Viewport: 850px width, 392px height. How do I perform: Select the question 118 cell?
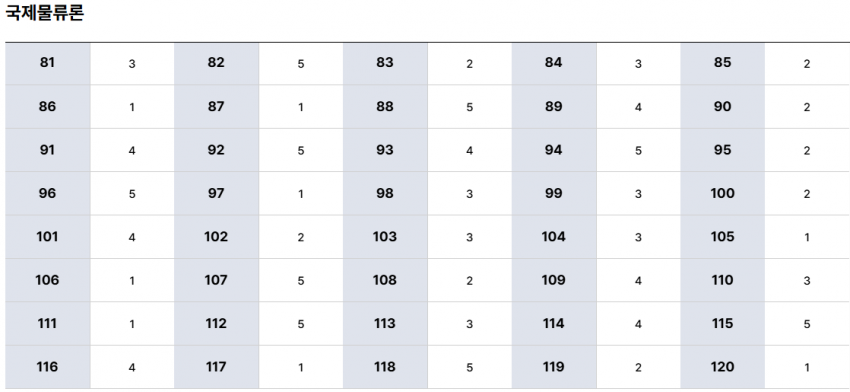coord(385,367)
